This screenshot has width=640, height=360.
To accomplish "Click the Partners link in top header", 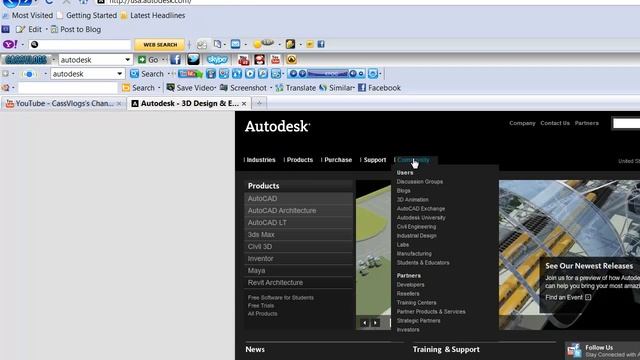I will click(587, 123).
